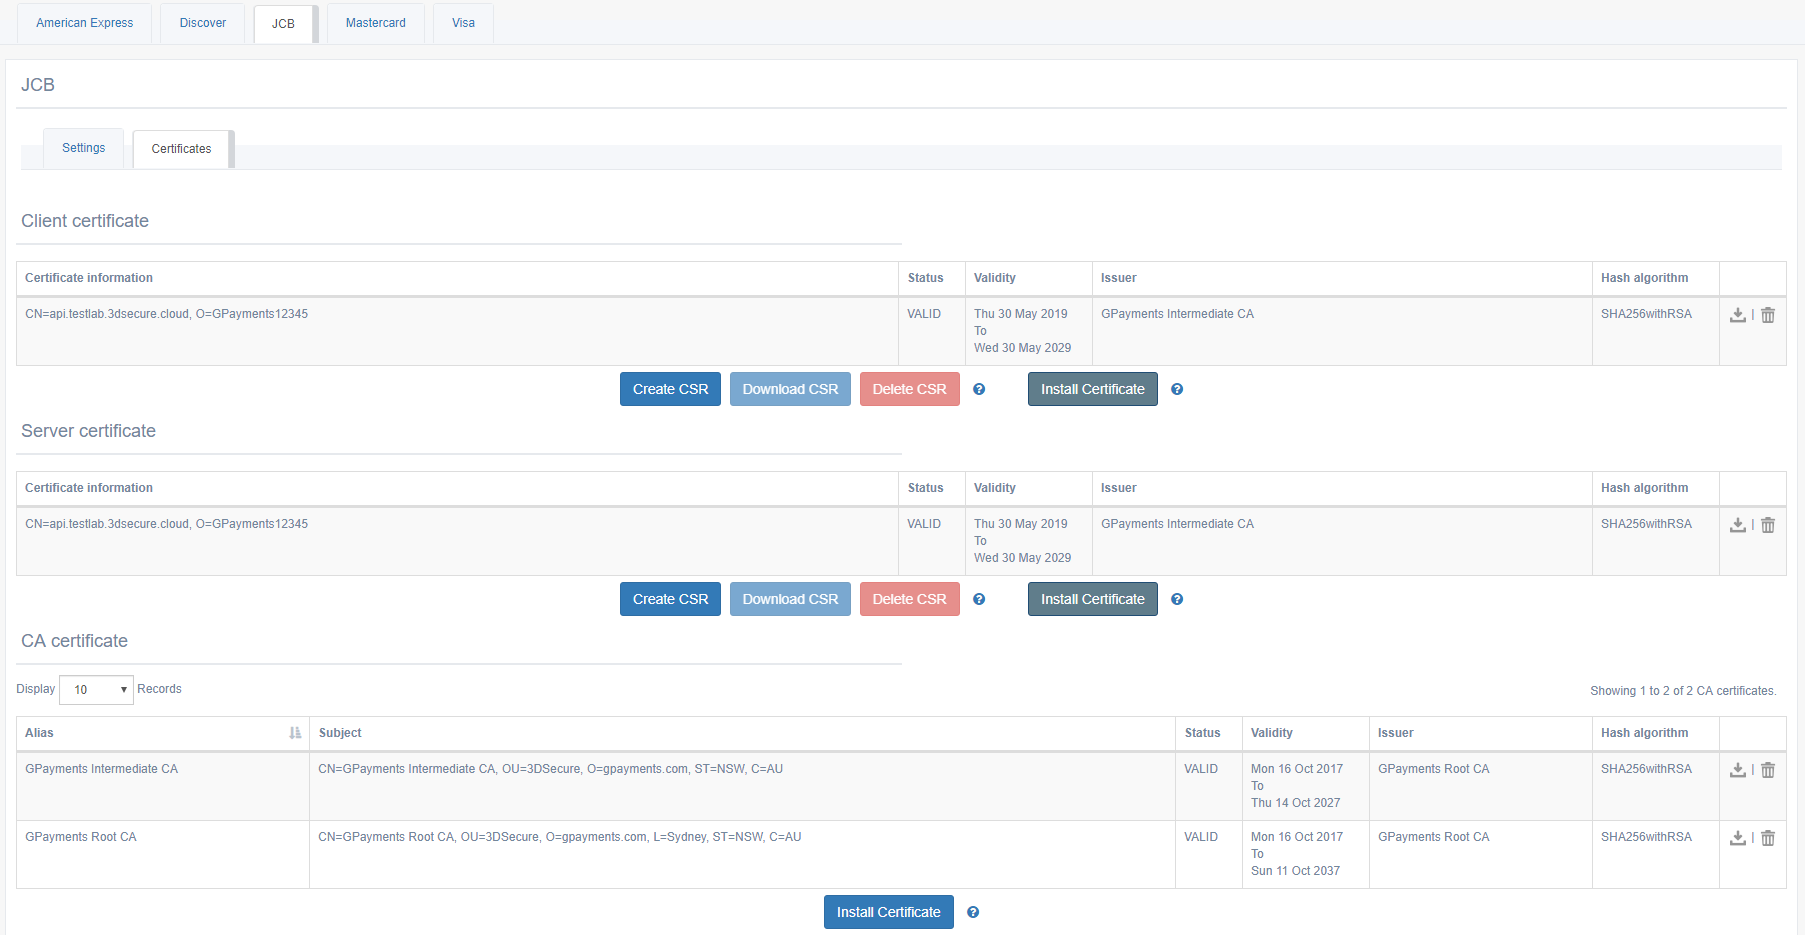This screenshot has width=1805, height=935.
Task: Open help icon beside CA Install Certificate
Action: 973,912
